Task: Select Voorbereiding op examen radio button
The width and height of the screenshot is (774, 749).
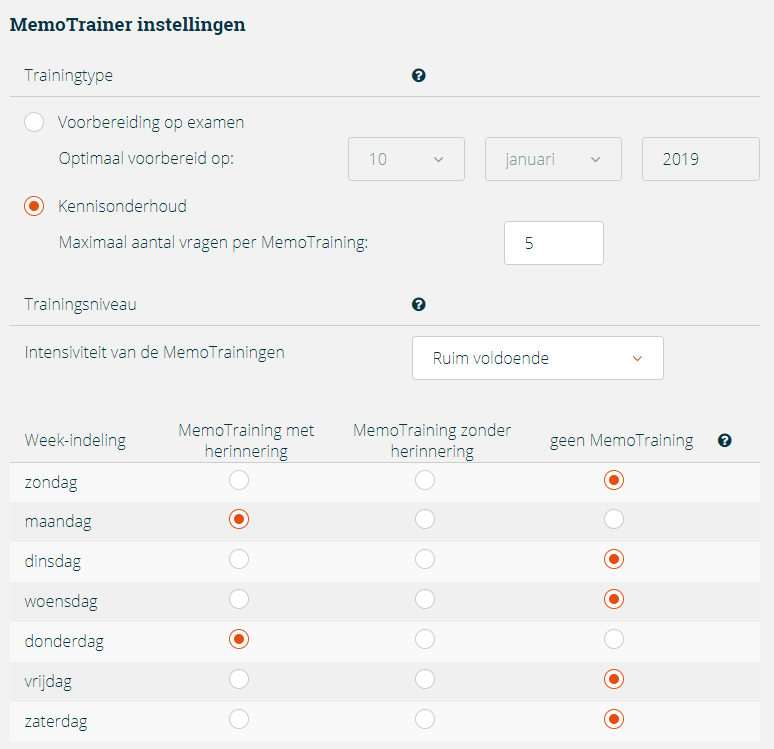Action: (x=34, y=122)
